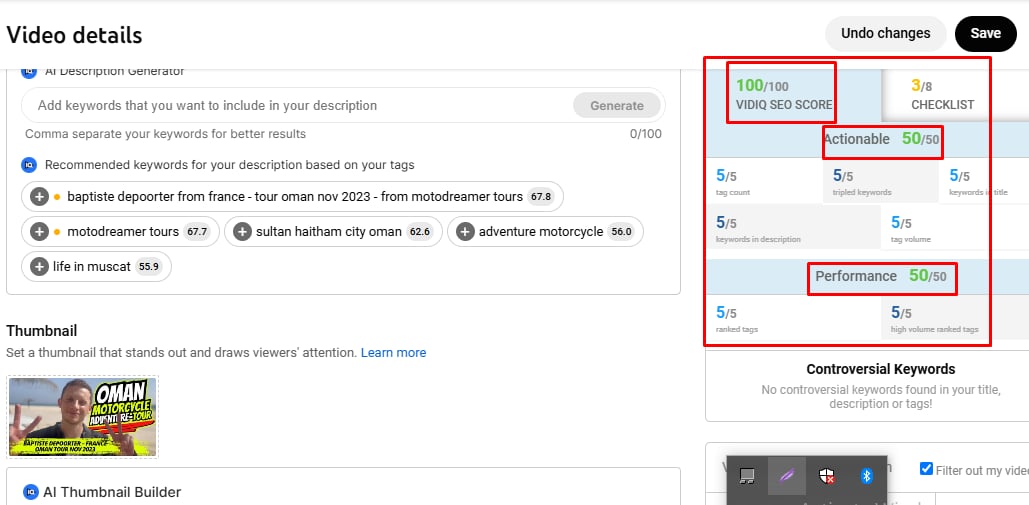
Task: Select the Oman motorcycle tour thumbnail
Action: coord(82,416)
